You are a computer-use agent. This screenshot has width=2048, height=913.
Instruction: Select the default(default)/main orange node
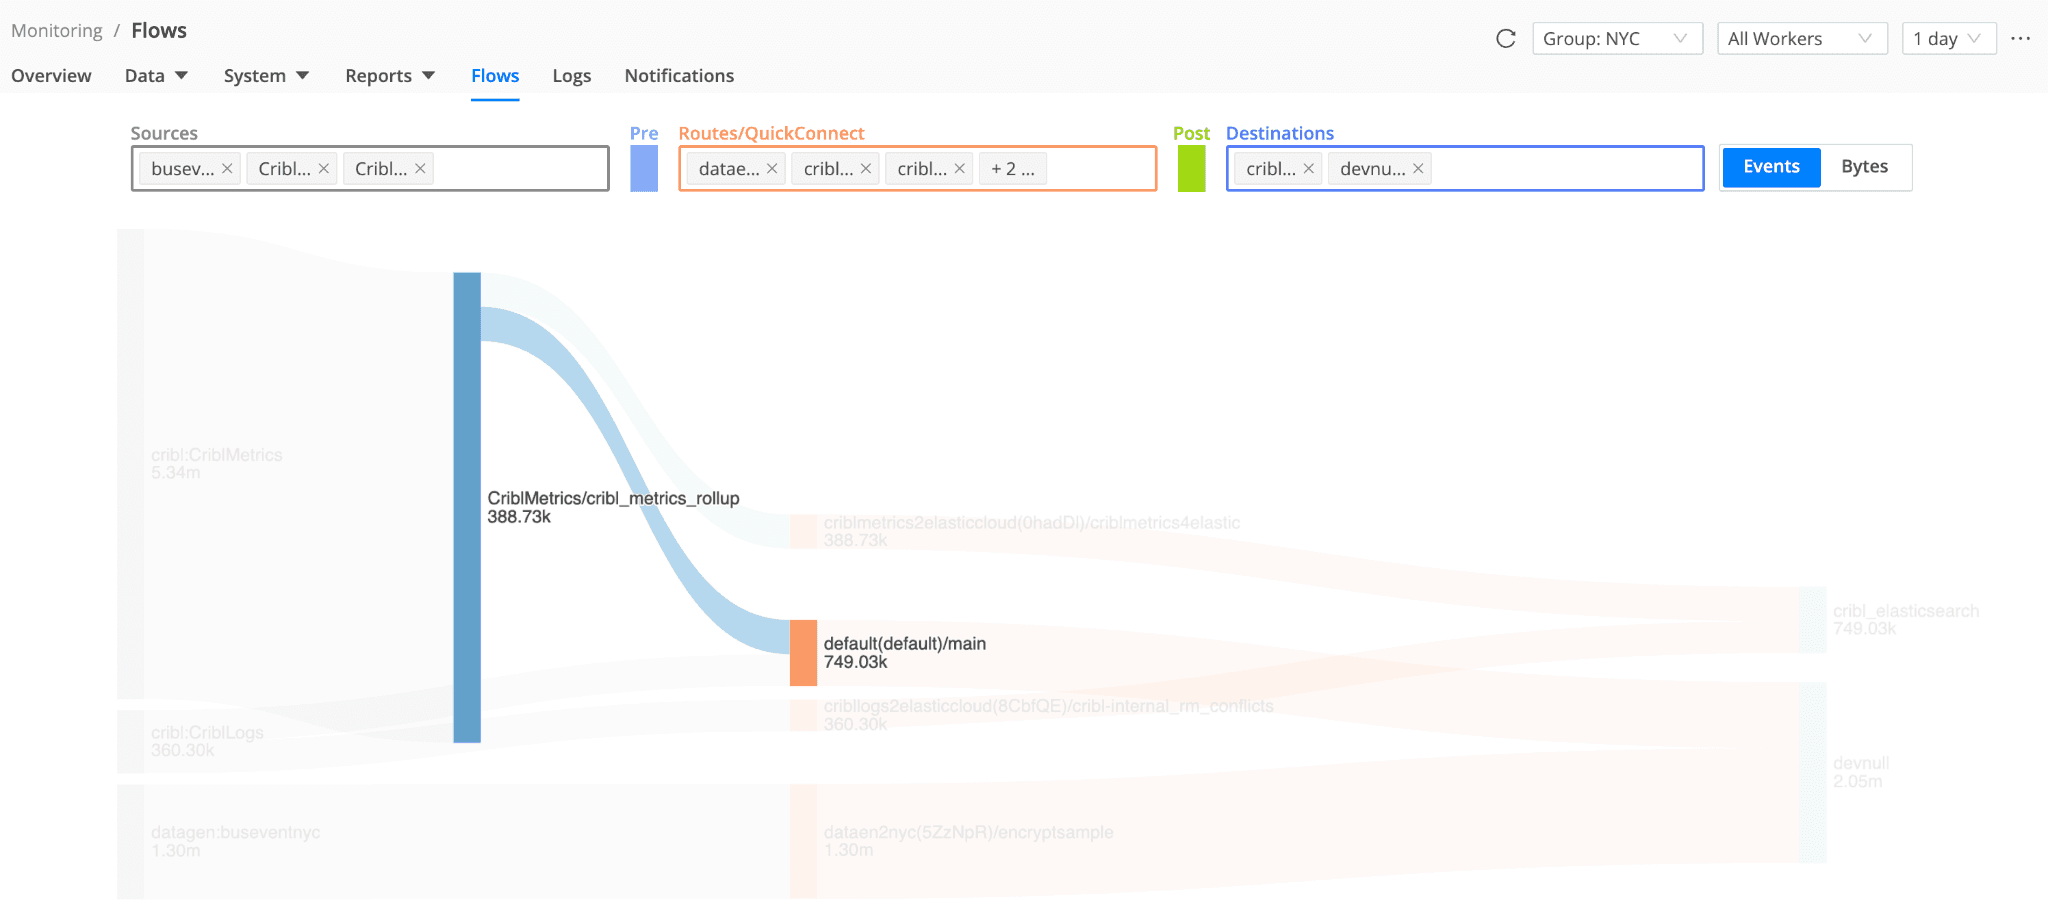pyautogui.click(x=803, y=653)
